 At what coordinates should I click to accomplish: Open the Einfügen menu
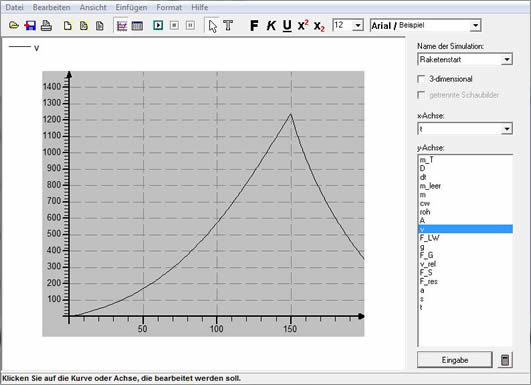[x=131, y=7]
